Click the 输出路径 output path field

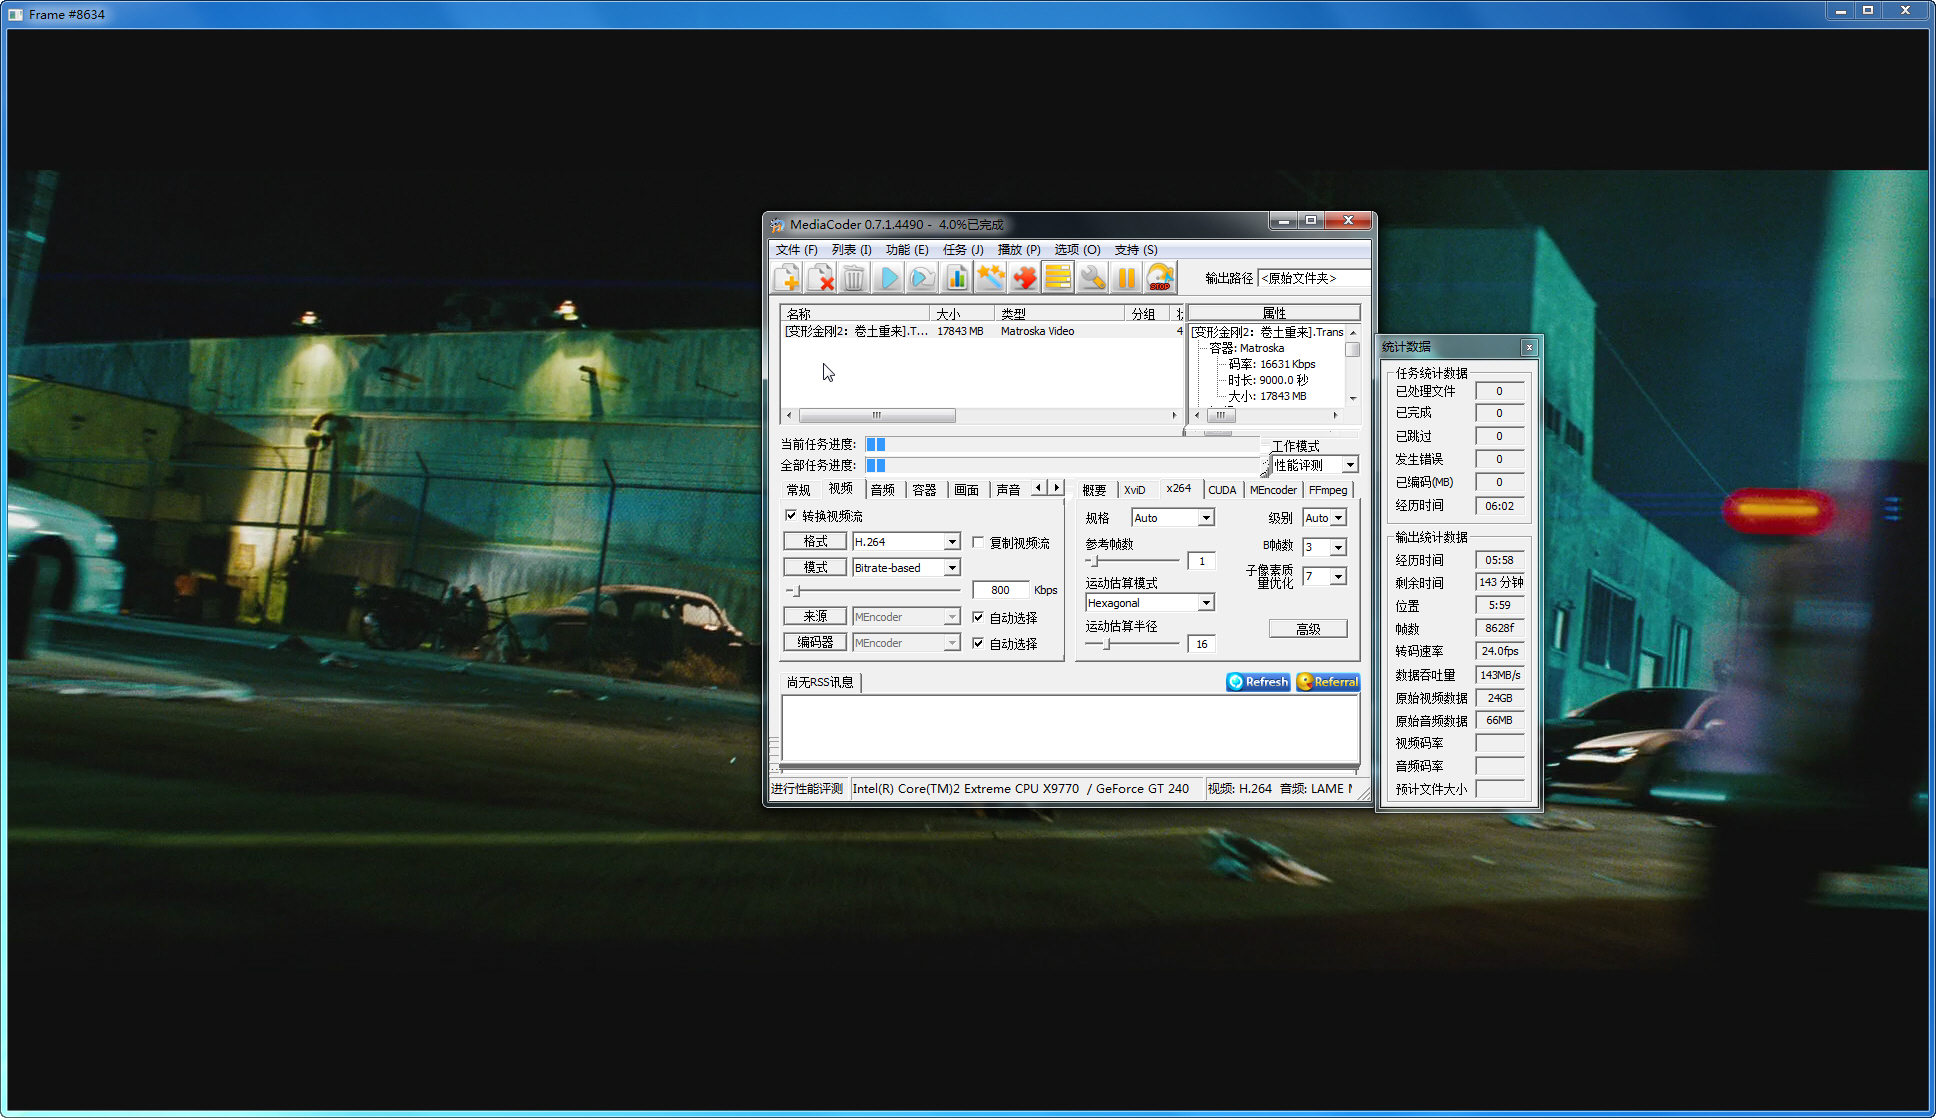click(x=1313, y=278)
